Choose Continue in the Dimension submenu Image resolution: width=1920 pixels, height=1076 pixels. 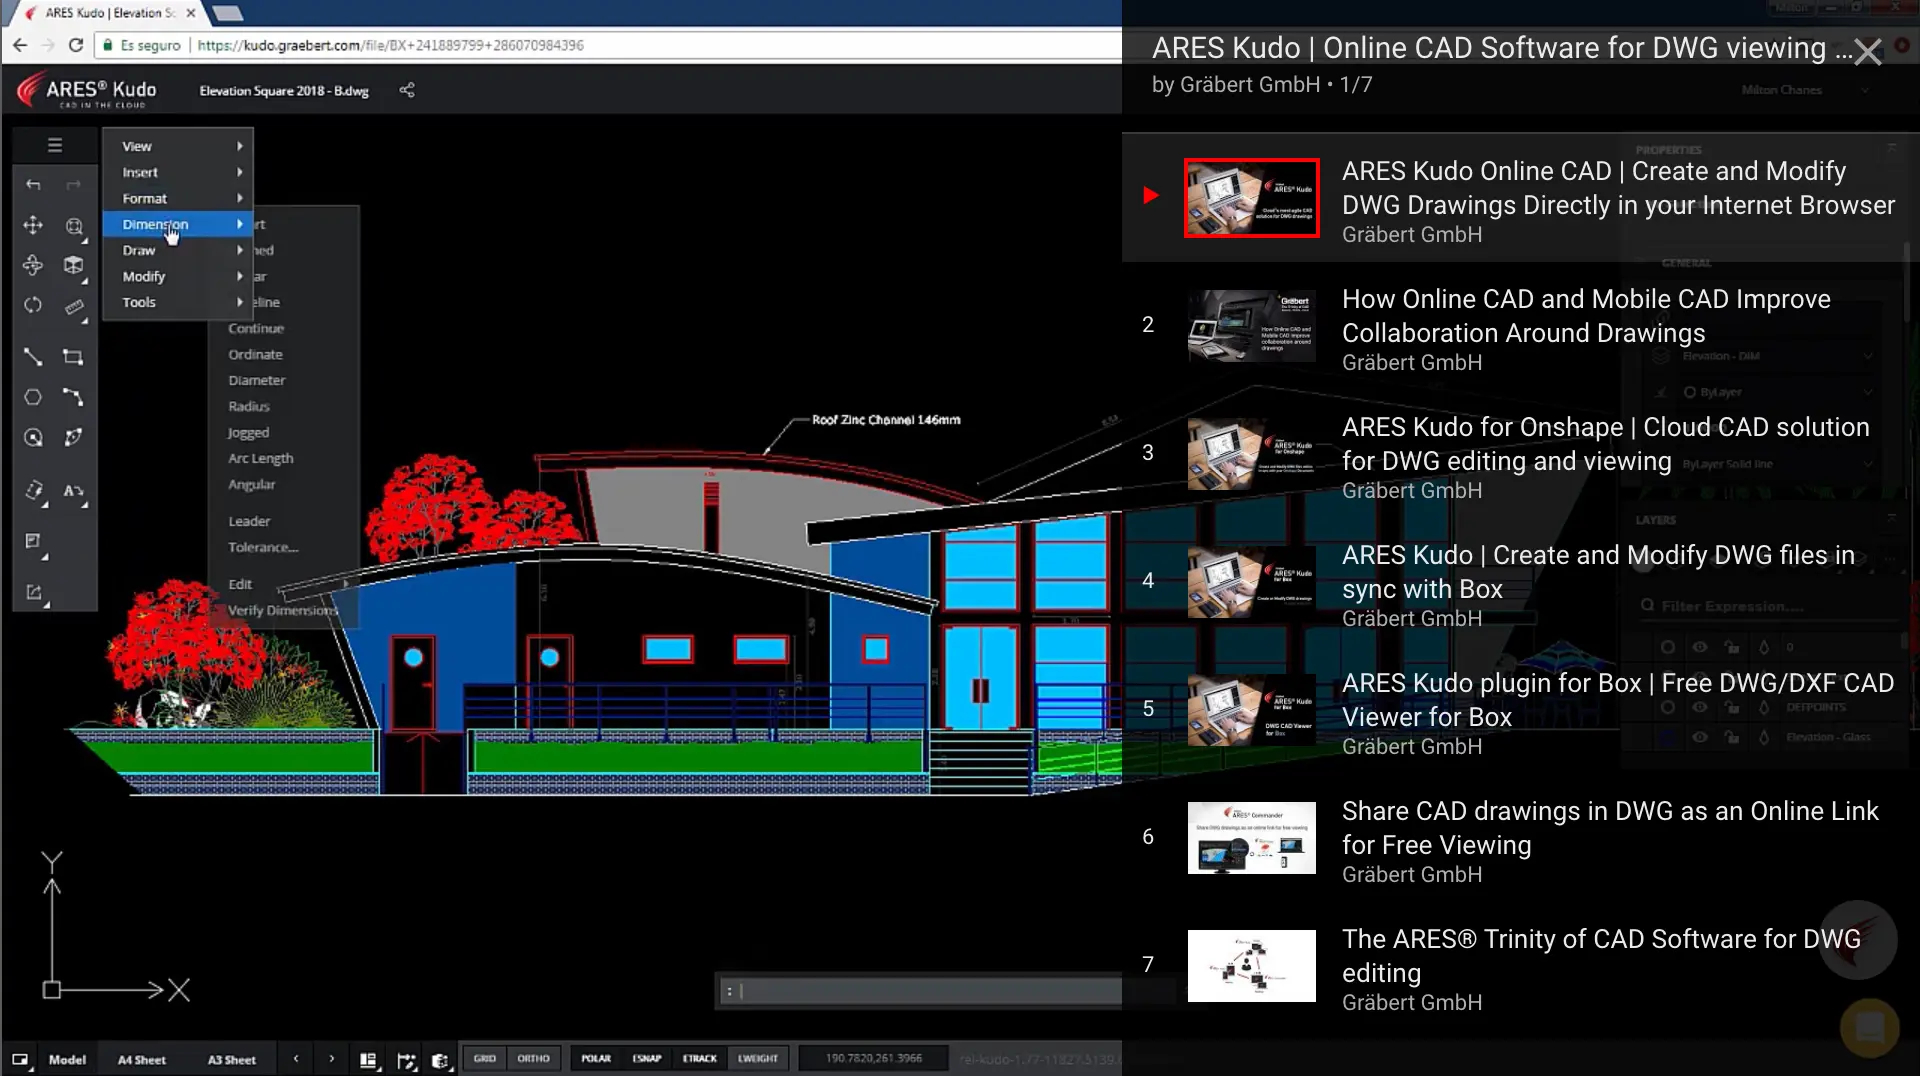256,328
